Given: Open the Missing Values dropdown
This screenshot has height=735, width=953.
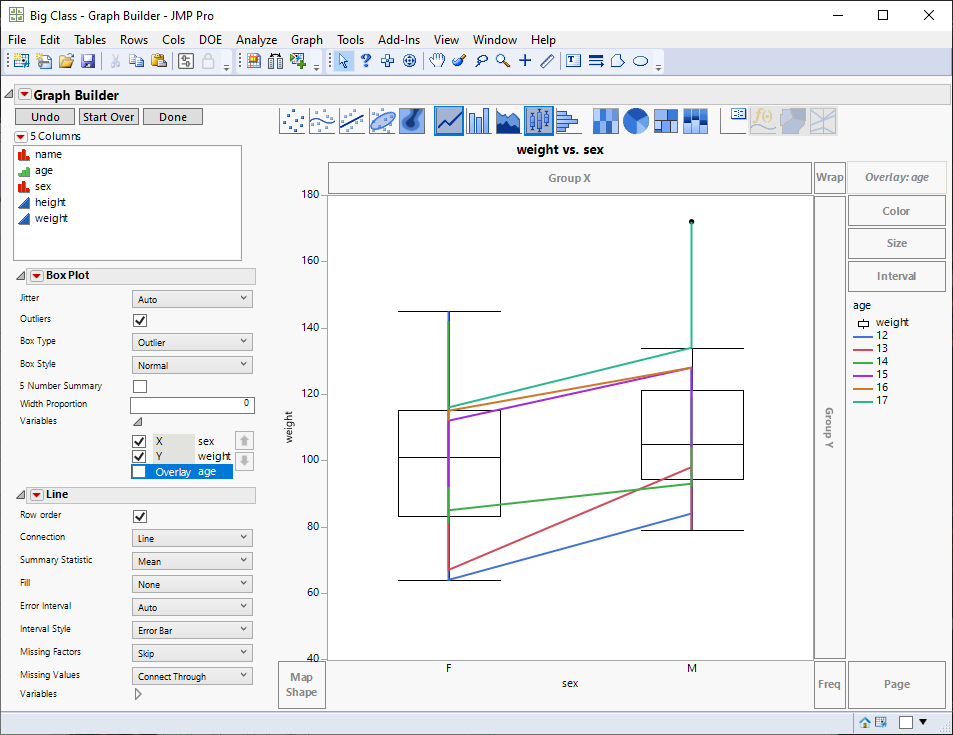Looking at the screenshot, I should 192,676.
